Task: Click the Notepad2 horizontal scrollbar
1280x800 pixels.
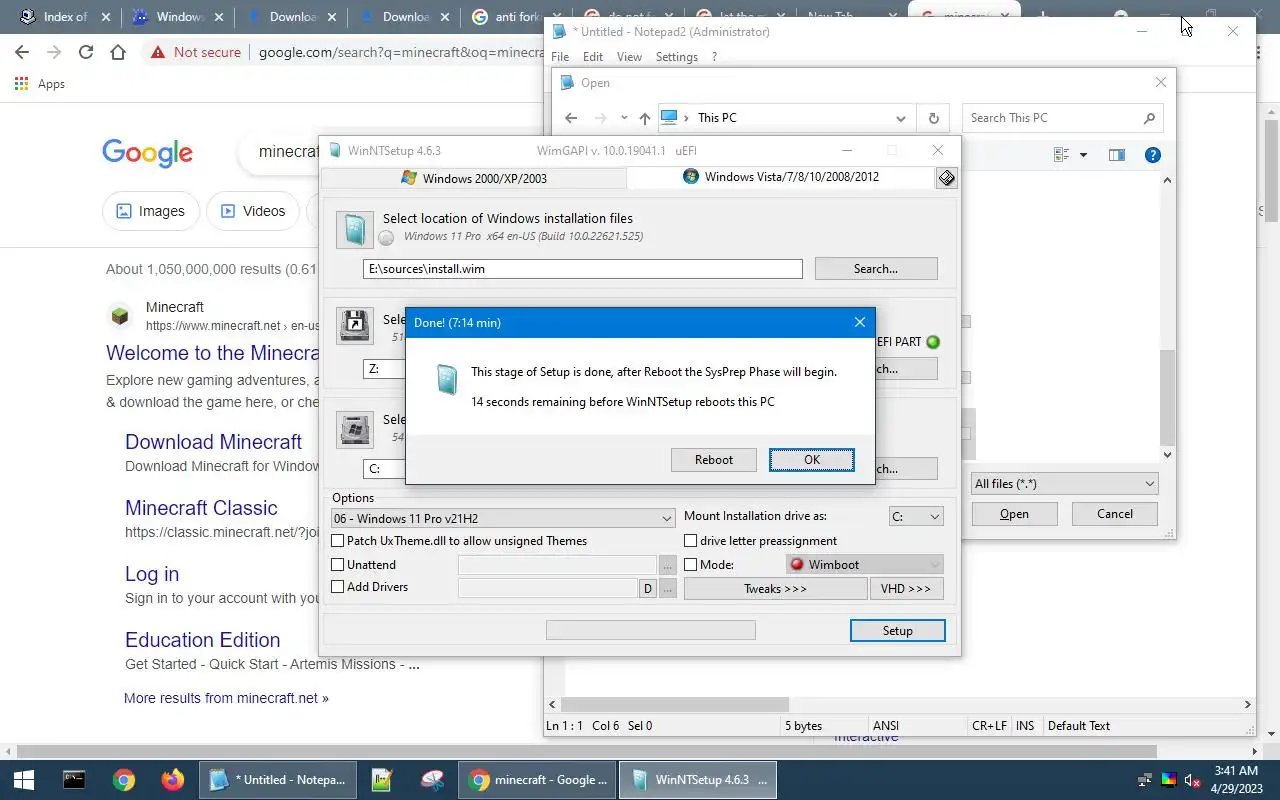Action: click(x=675, y=705)
